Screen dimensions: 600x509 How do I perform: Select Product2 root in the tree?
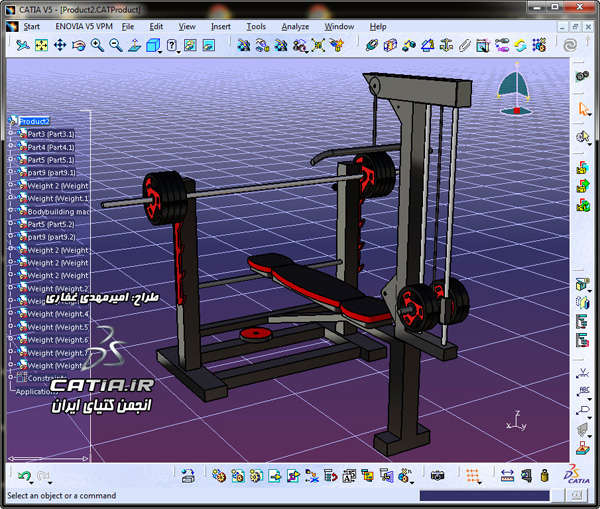click(34, 121)
